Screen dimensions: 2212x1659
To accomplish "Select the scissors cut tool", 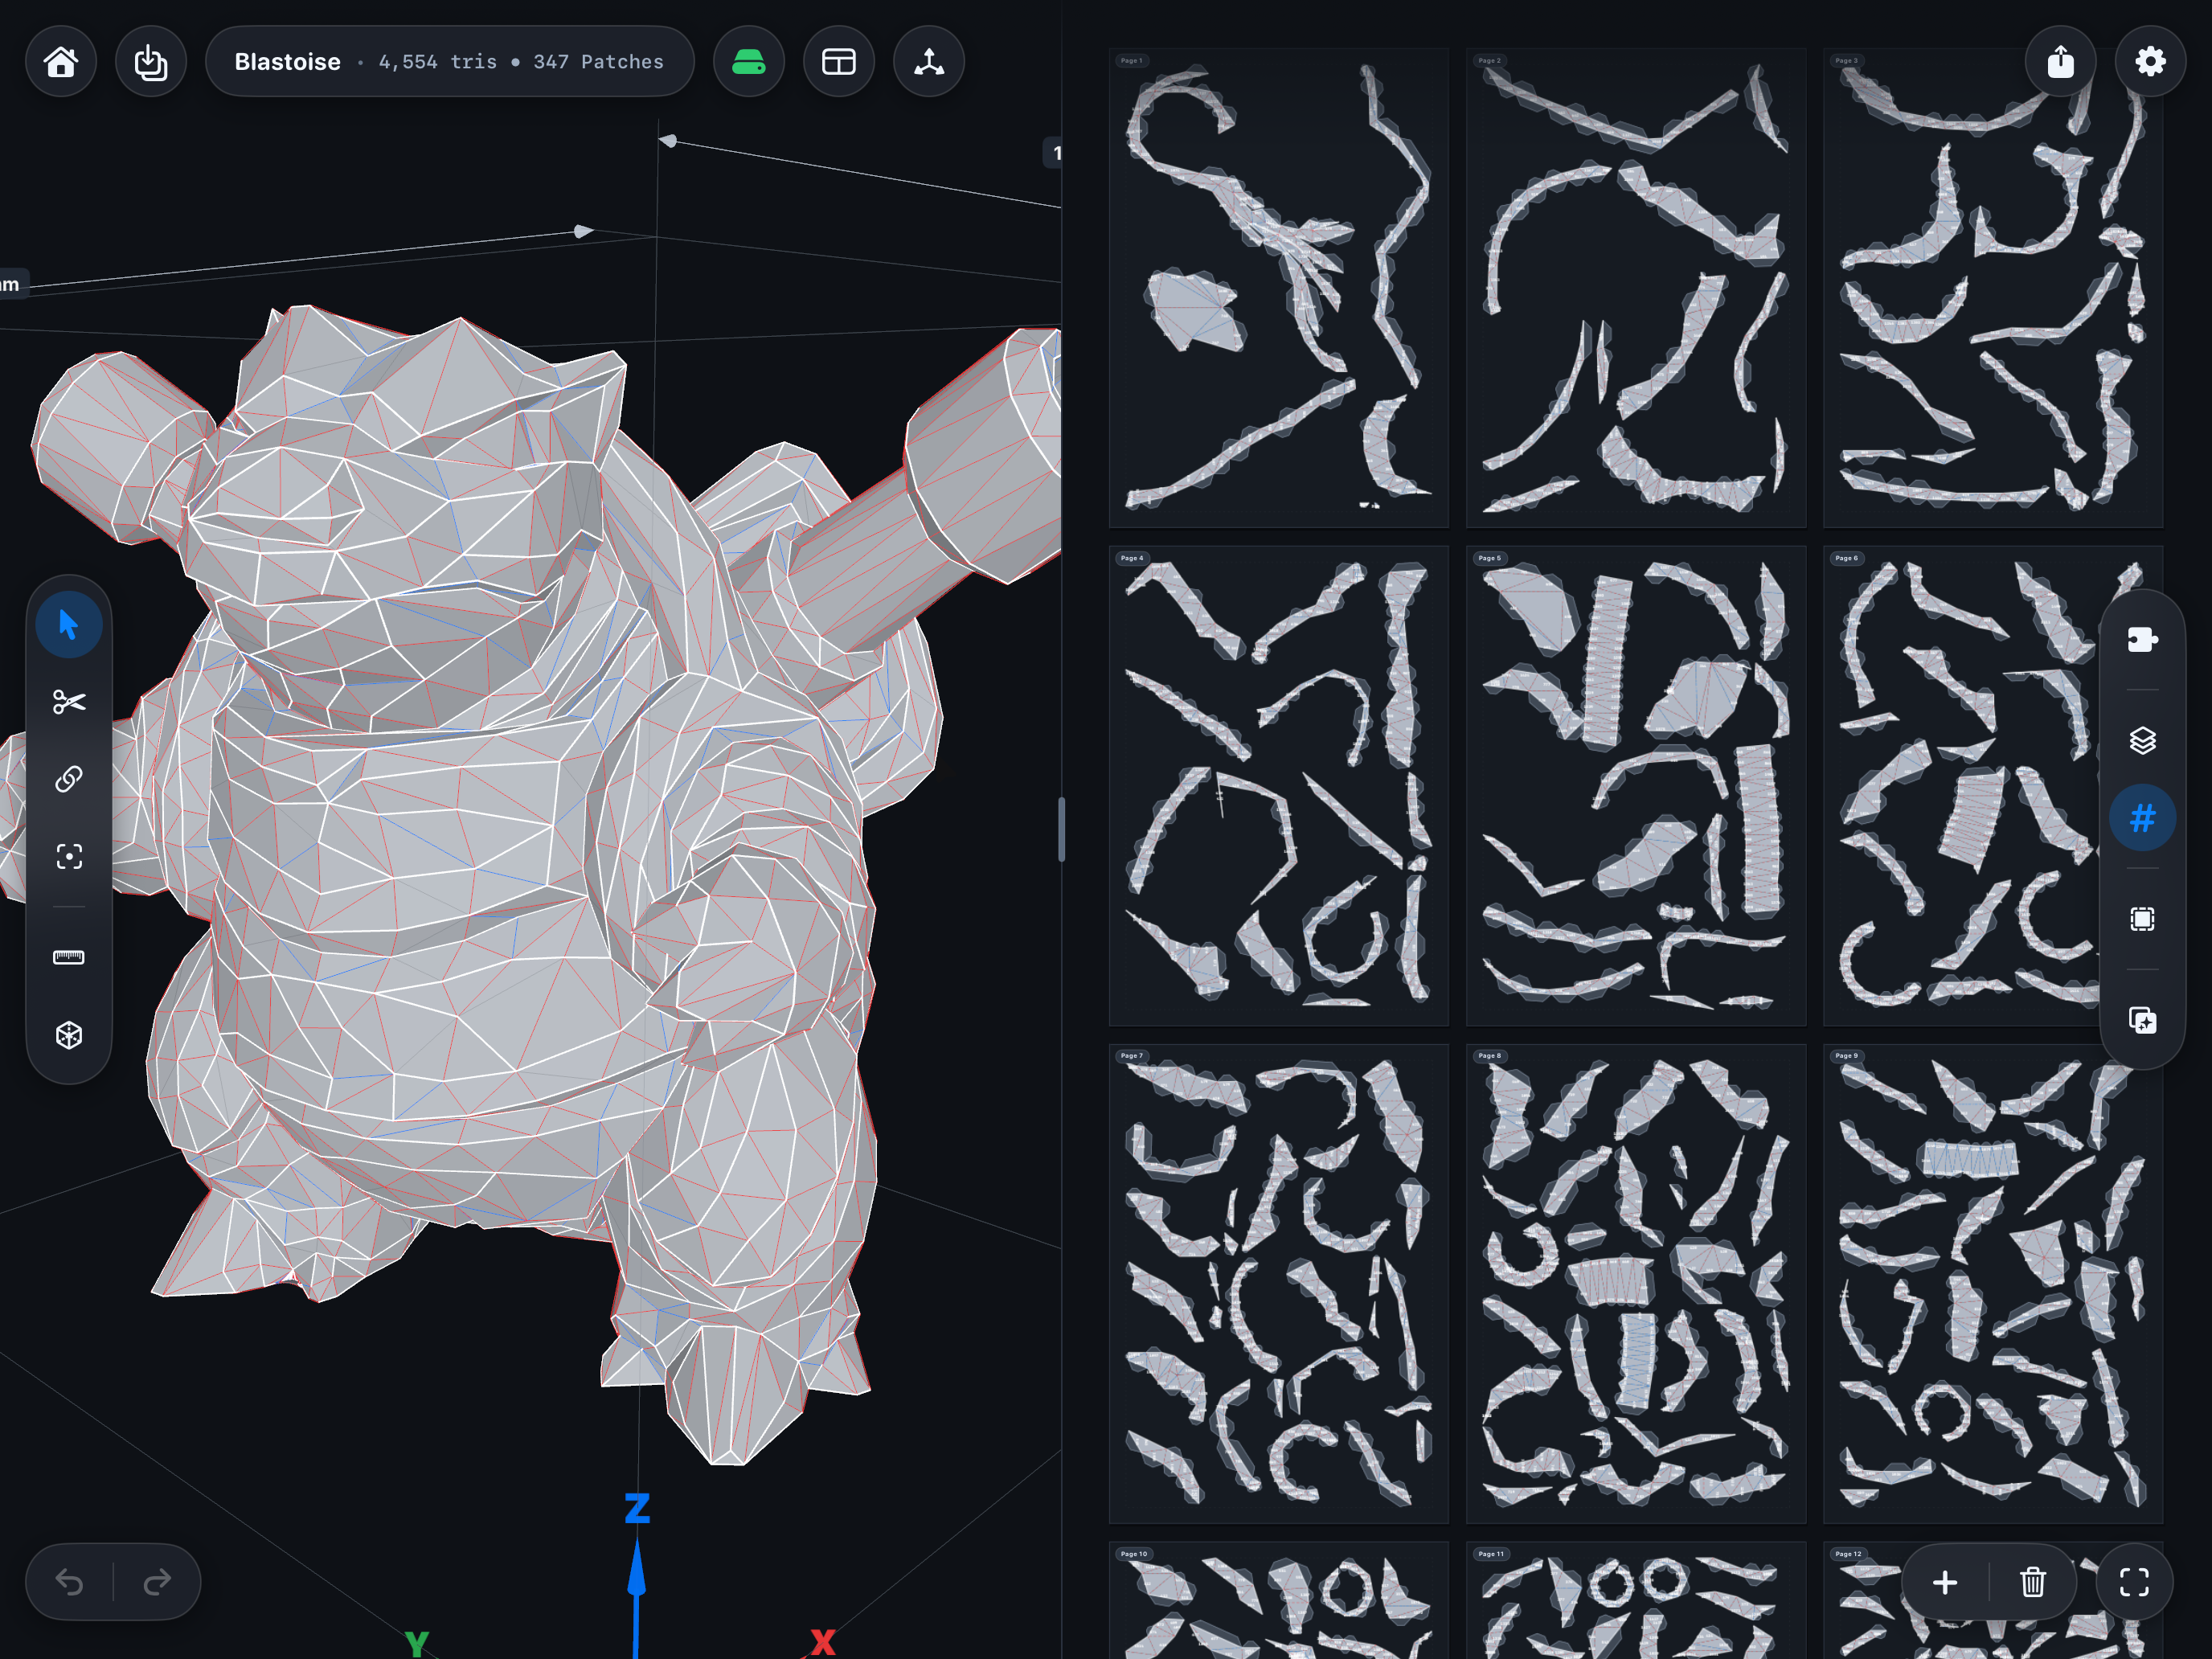I will click(69, 702).
